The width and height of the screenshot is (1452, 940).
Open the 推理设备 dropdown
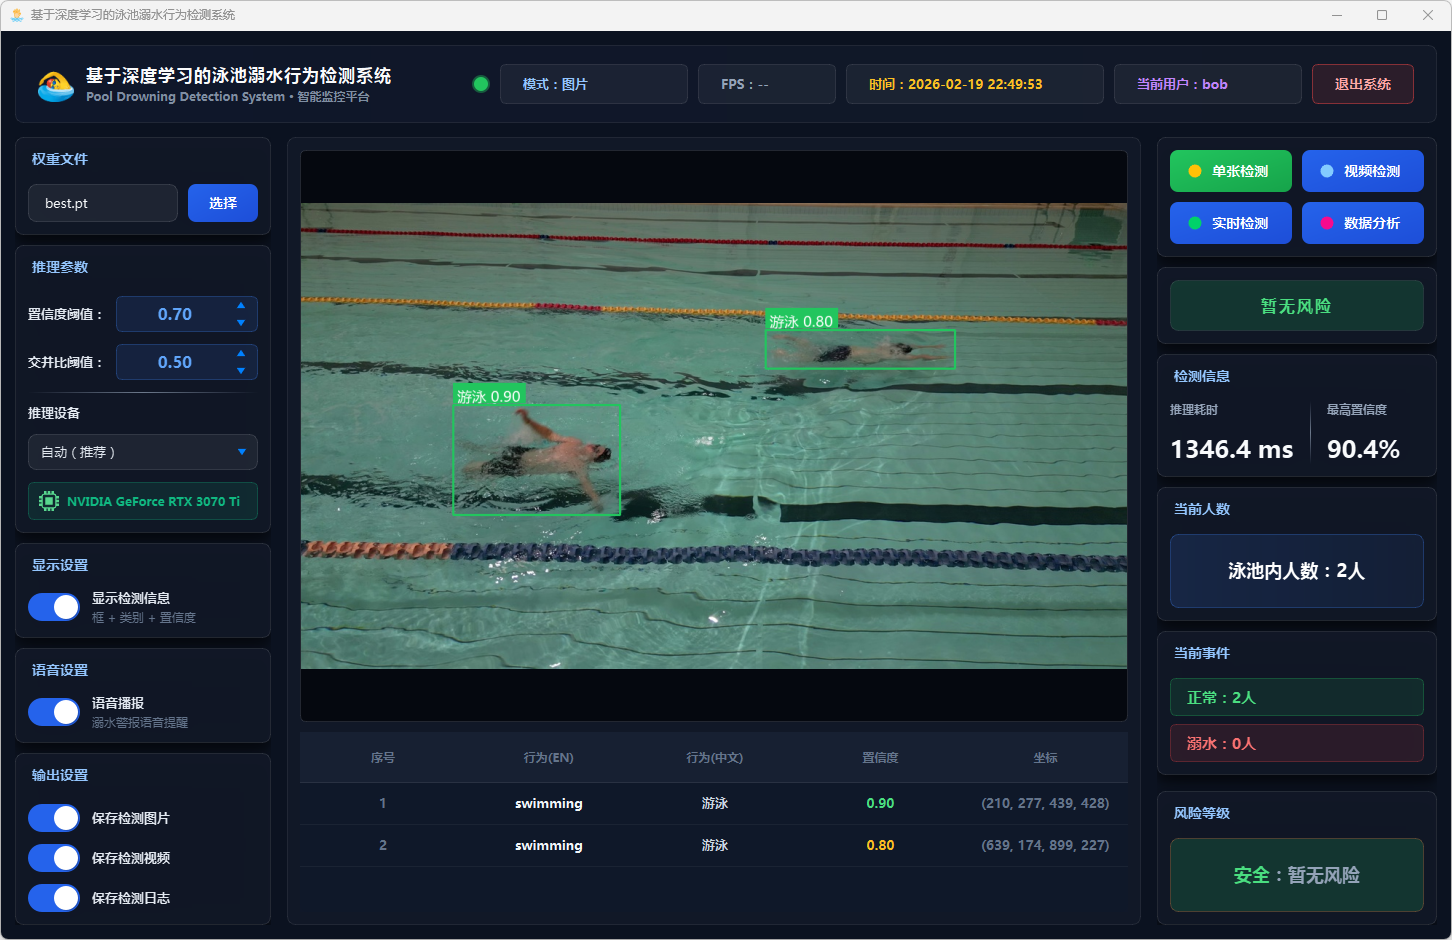[142, 452]
